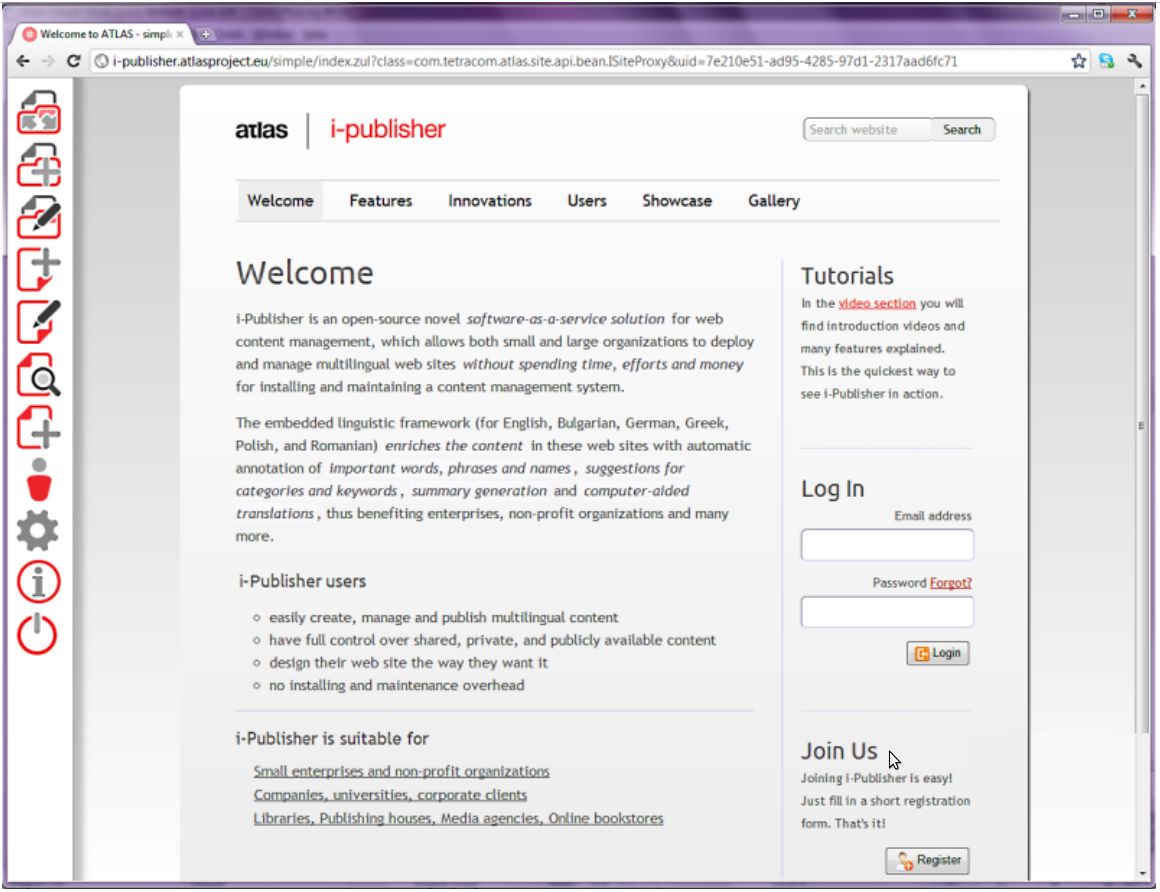Click the 'Join Us' heading

(x=839, y=751)
